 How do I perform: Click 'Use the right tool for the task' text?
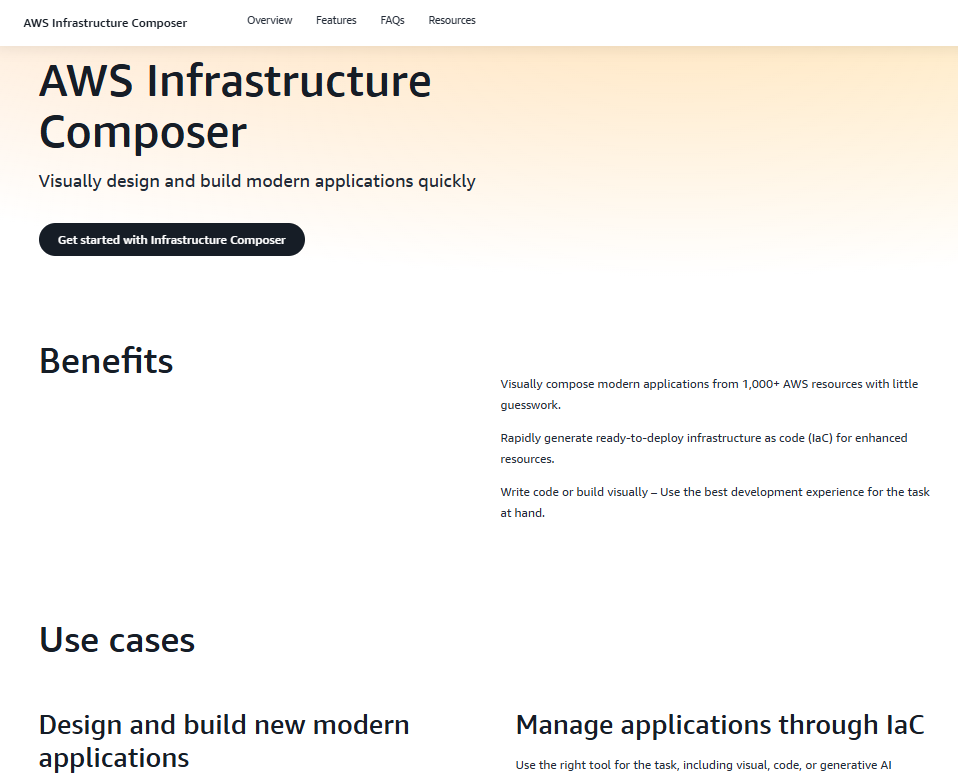pyautogui.click(x=703, y=765)
